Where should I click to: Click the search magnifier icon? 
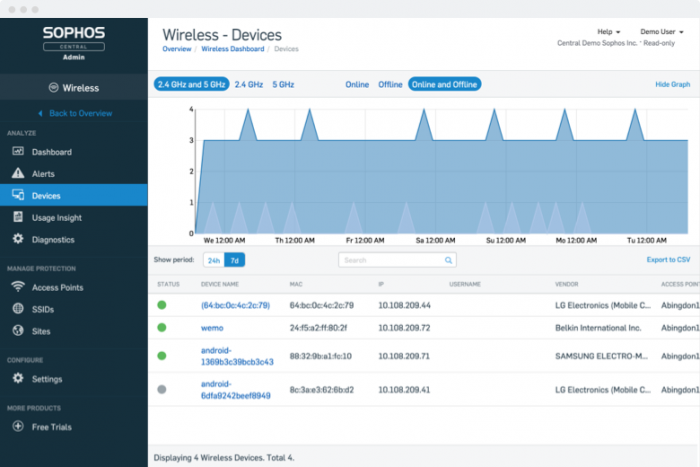coord(449,260)
